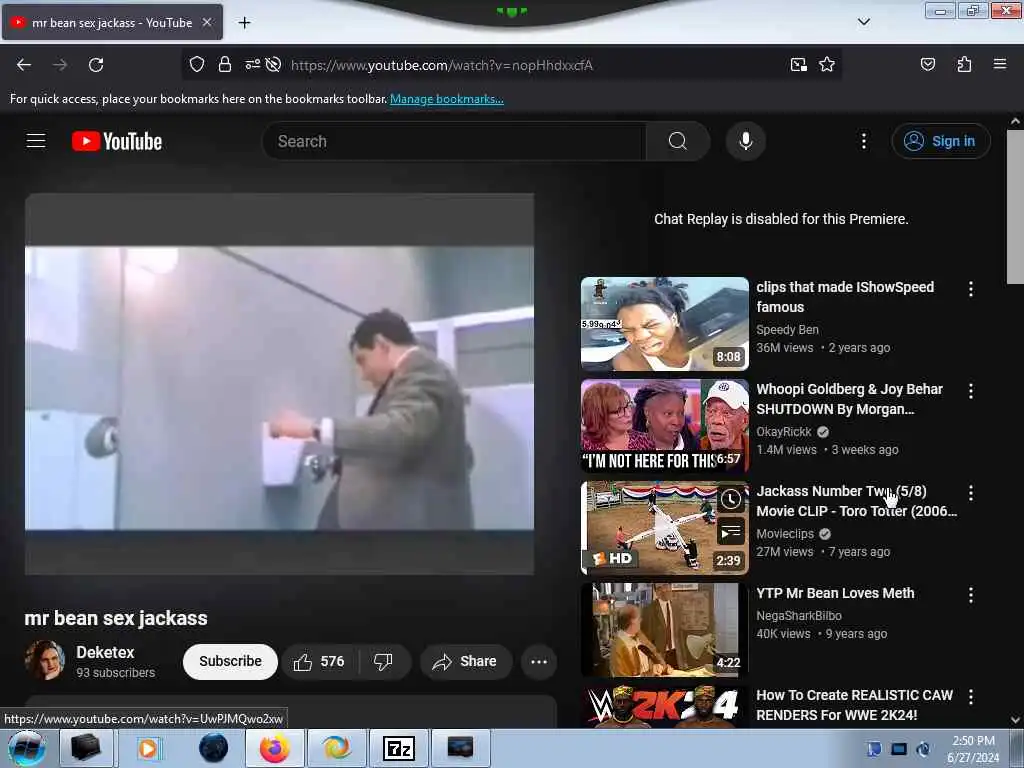Open Speedy Ben channel name
Image resolution: width=1024 pixels, height=768 pixels.
pyautogui.click(x=787, y=330)
